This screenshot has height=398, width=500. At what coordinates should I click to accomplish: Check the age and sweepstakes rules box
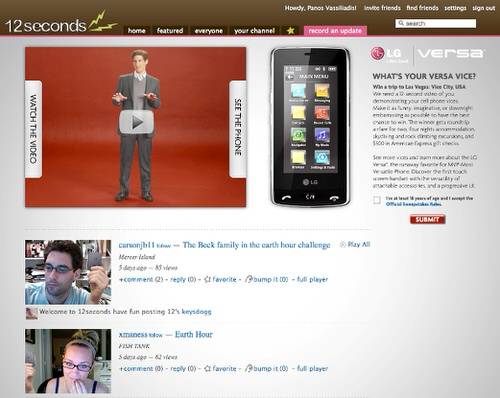(x=377, y=200)
